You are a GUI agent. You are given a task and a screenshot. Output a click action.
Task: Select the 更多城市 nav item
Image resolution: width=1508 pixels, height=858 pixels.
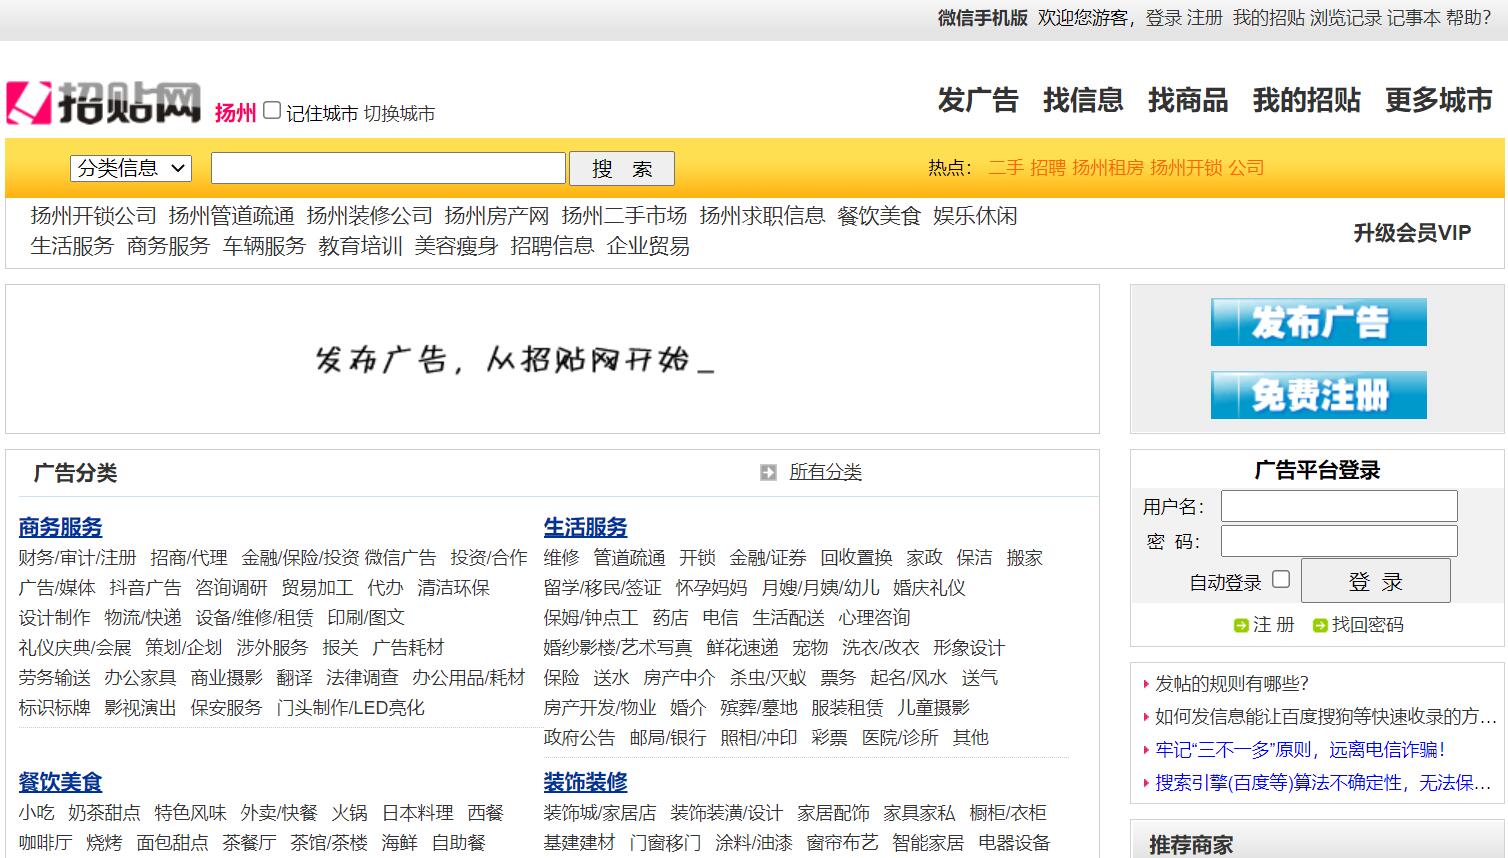[x=1439, y=100]
